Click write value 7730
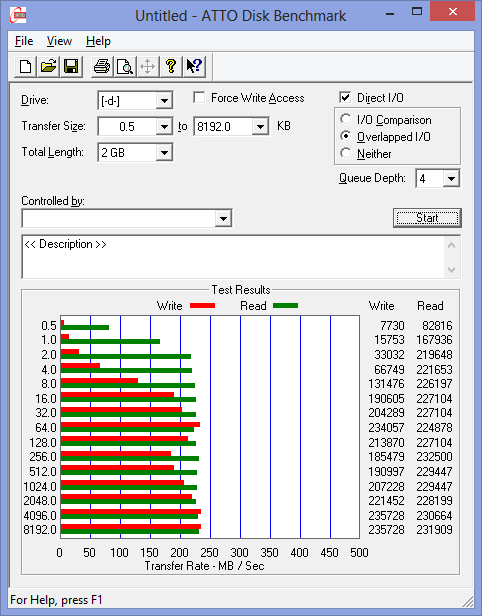Viewport: 482px width, 616px height. click(x=392, y=326)
